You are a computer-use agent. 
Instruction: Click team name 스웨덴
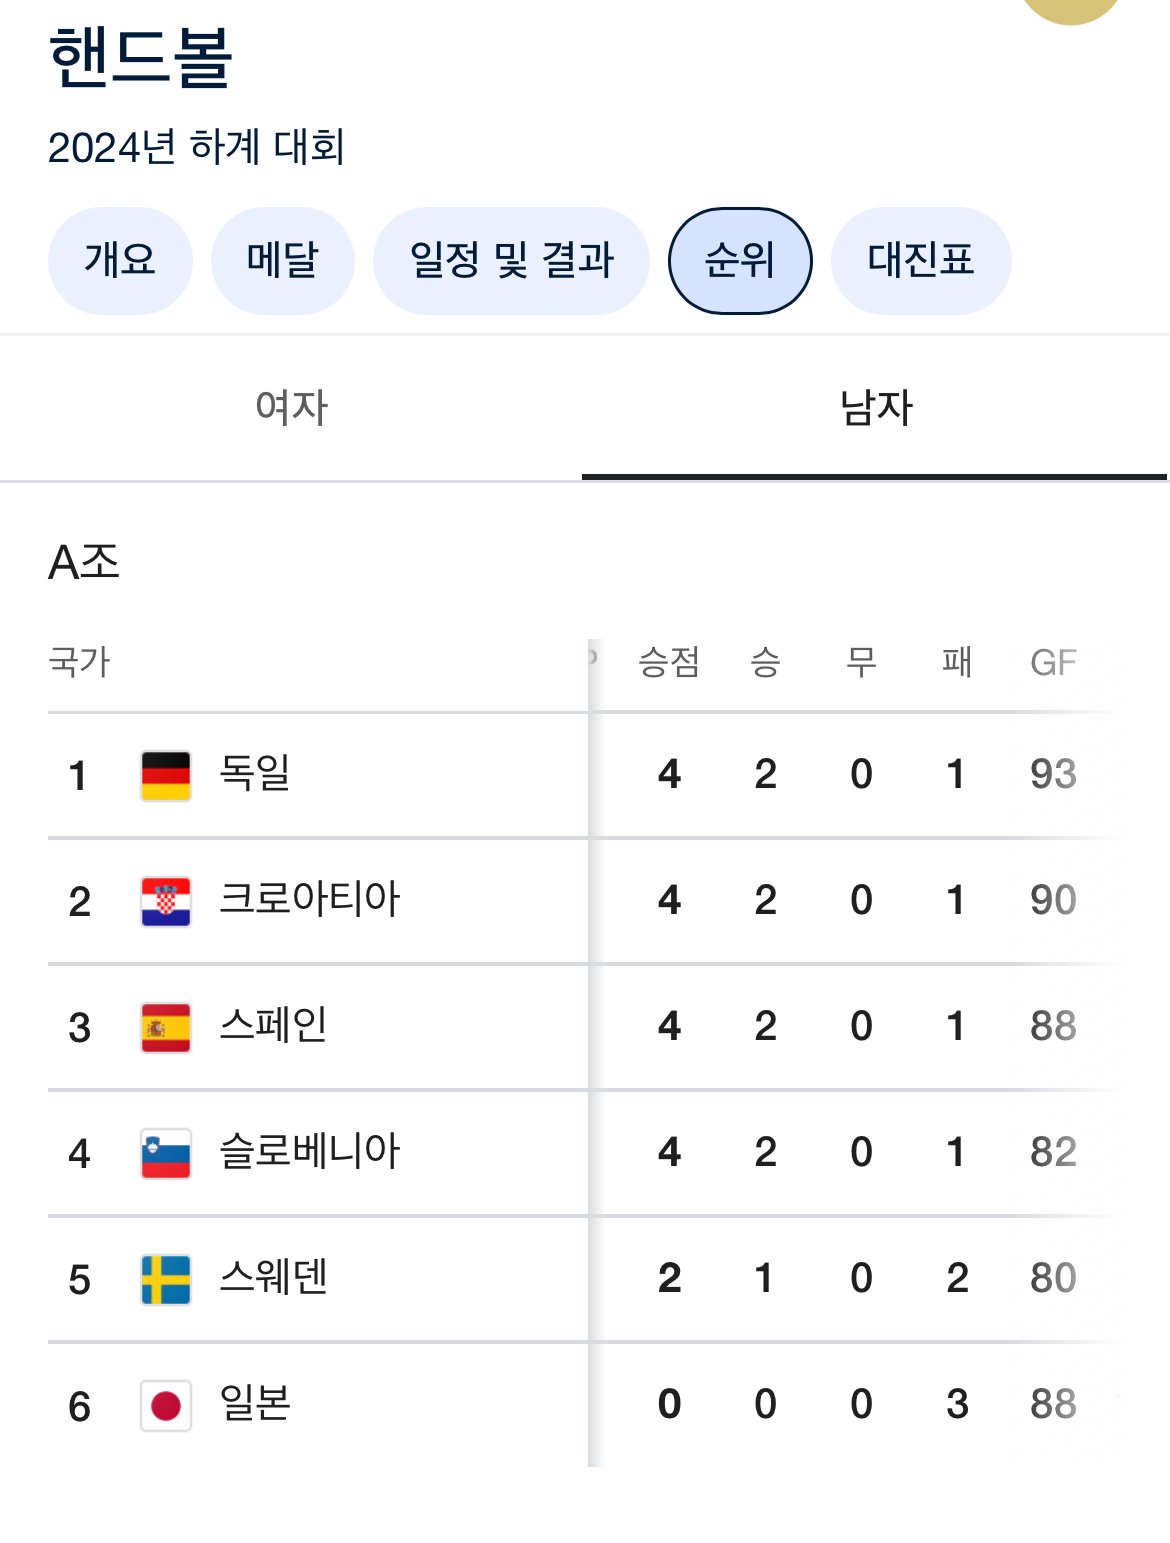(273, 1277)
